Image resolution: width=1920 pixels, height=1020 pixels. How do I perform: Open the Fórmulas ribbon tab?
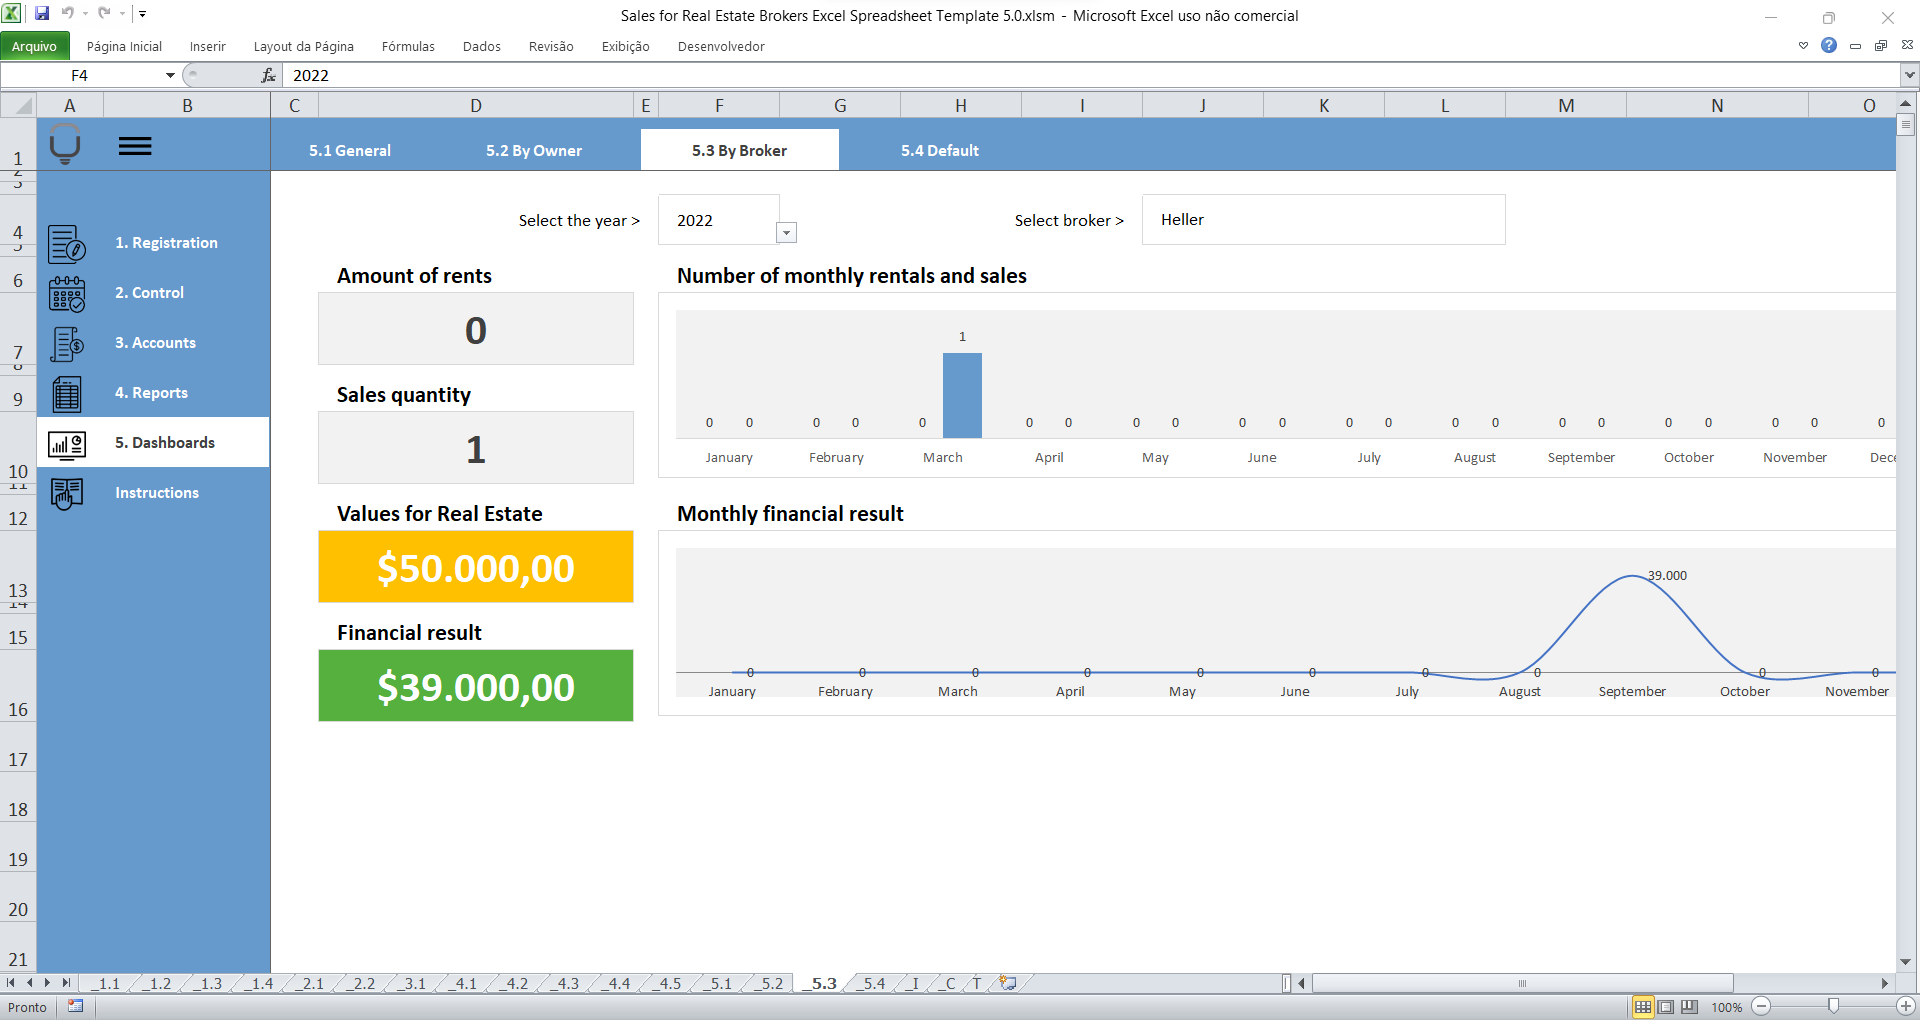(x=408, y=46)
